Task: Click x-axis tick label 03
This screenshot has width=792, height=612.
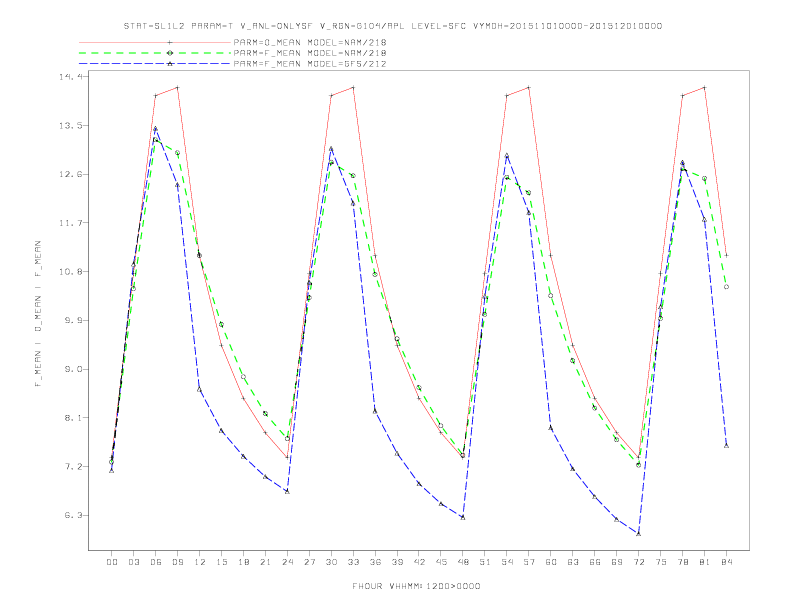Action: pyautogui.click(x=133, y=562)
